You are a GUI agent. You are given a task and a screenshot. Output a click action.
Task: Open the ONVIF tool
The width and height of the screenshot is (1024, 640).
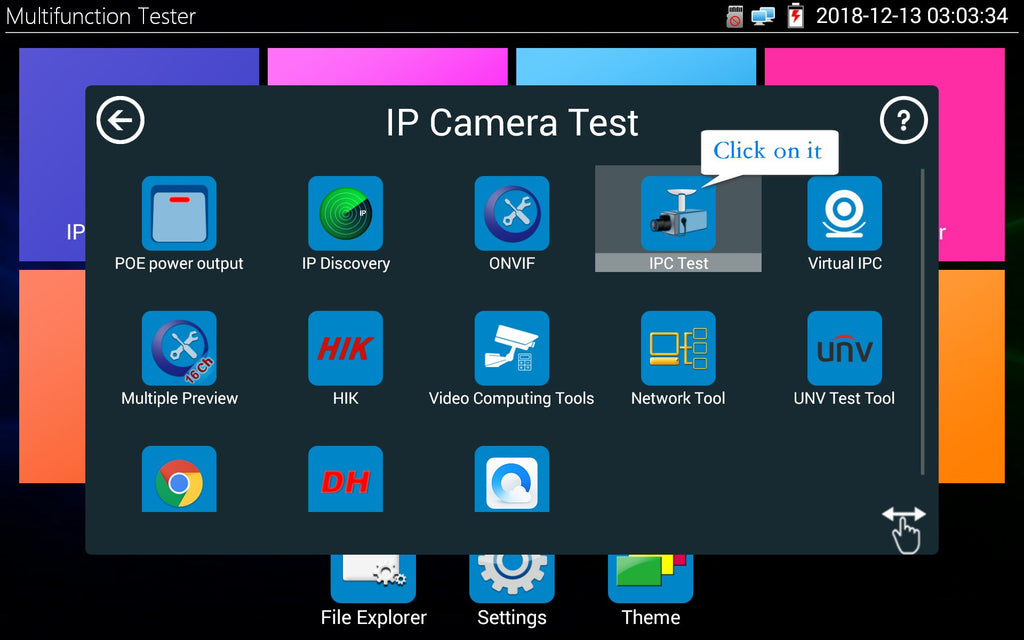[511, 214]
